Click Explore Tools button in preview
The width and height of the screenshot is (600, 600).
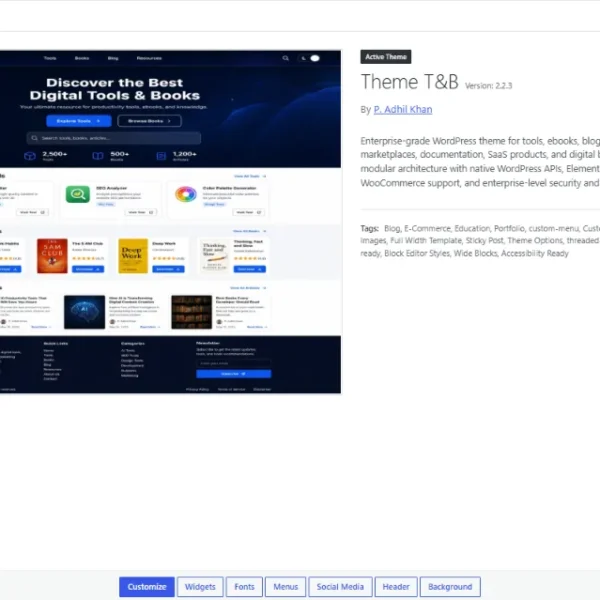pos(79,121)
